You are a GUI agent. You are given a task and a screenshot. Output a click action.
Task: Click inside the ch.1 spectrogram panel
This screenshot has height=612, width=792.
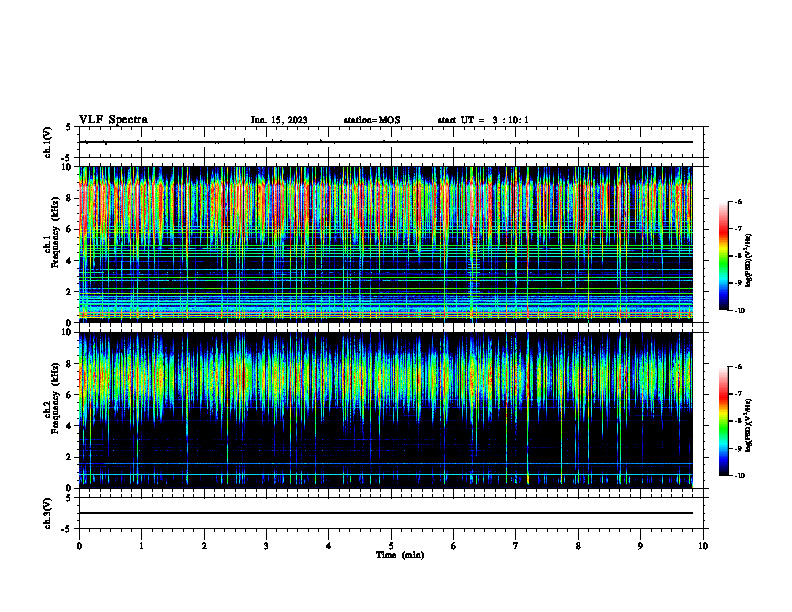tap(386, 244)
